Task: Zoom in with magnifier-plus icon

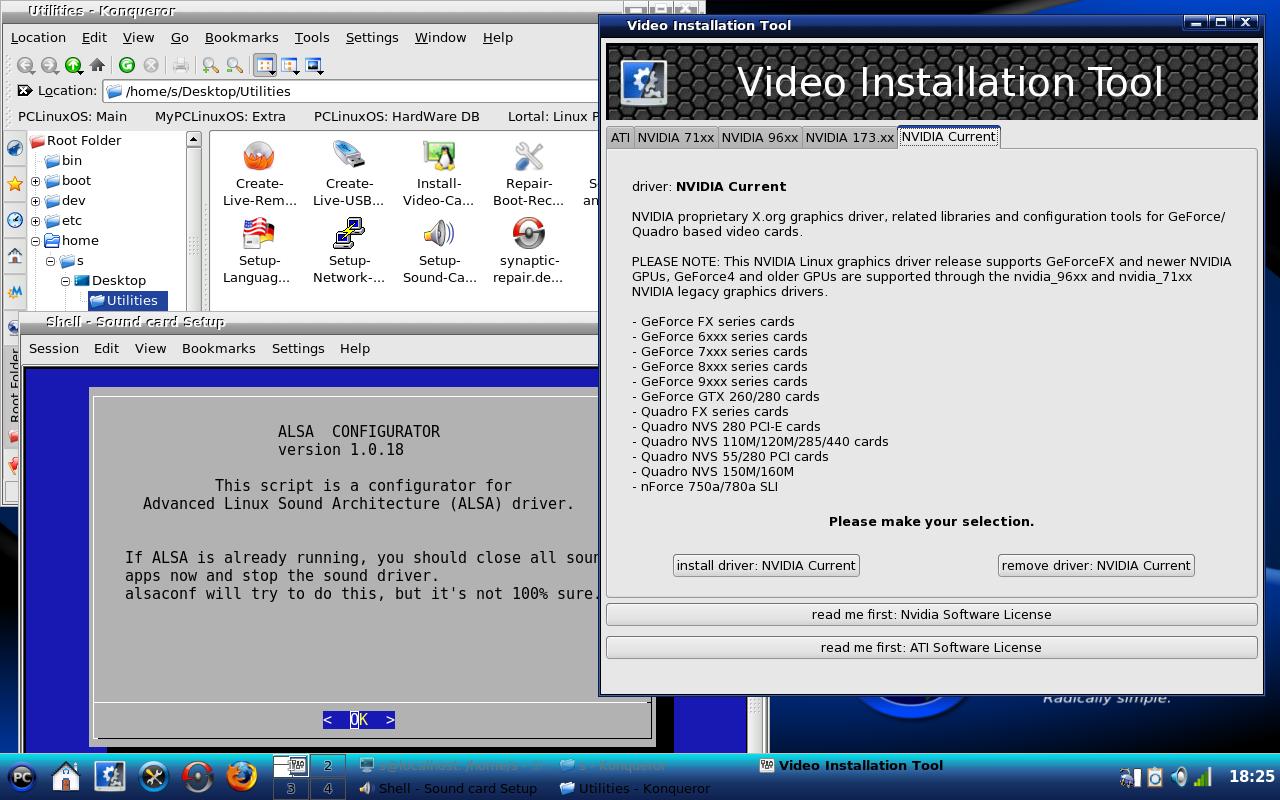Action: pos(210,65)
